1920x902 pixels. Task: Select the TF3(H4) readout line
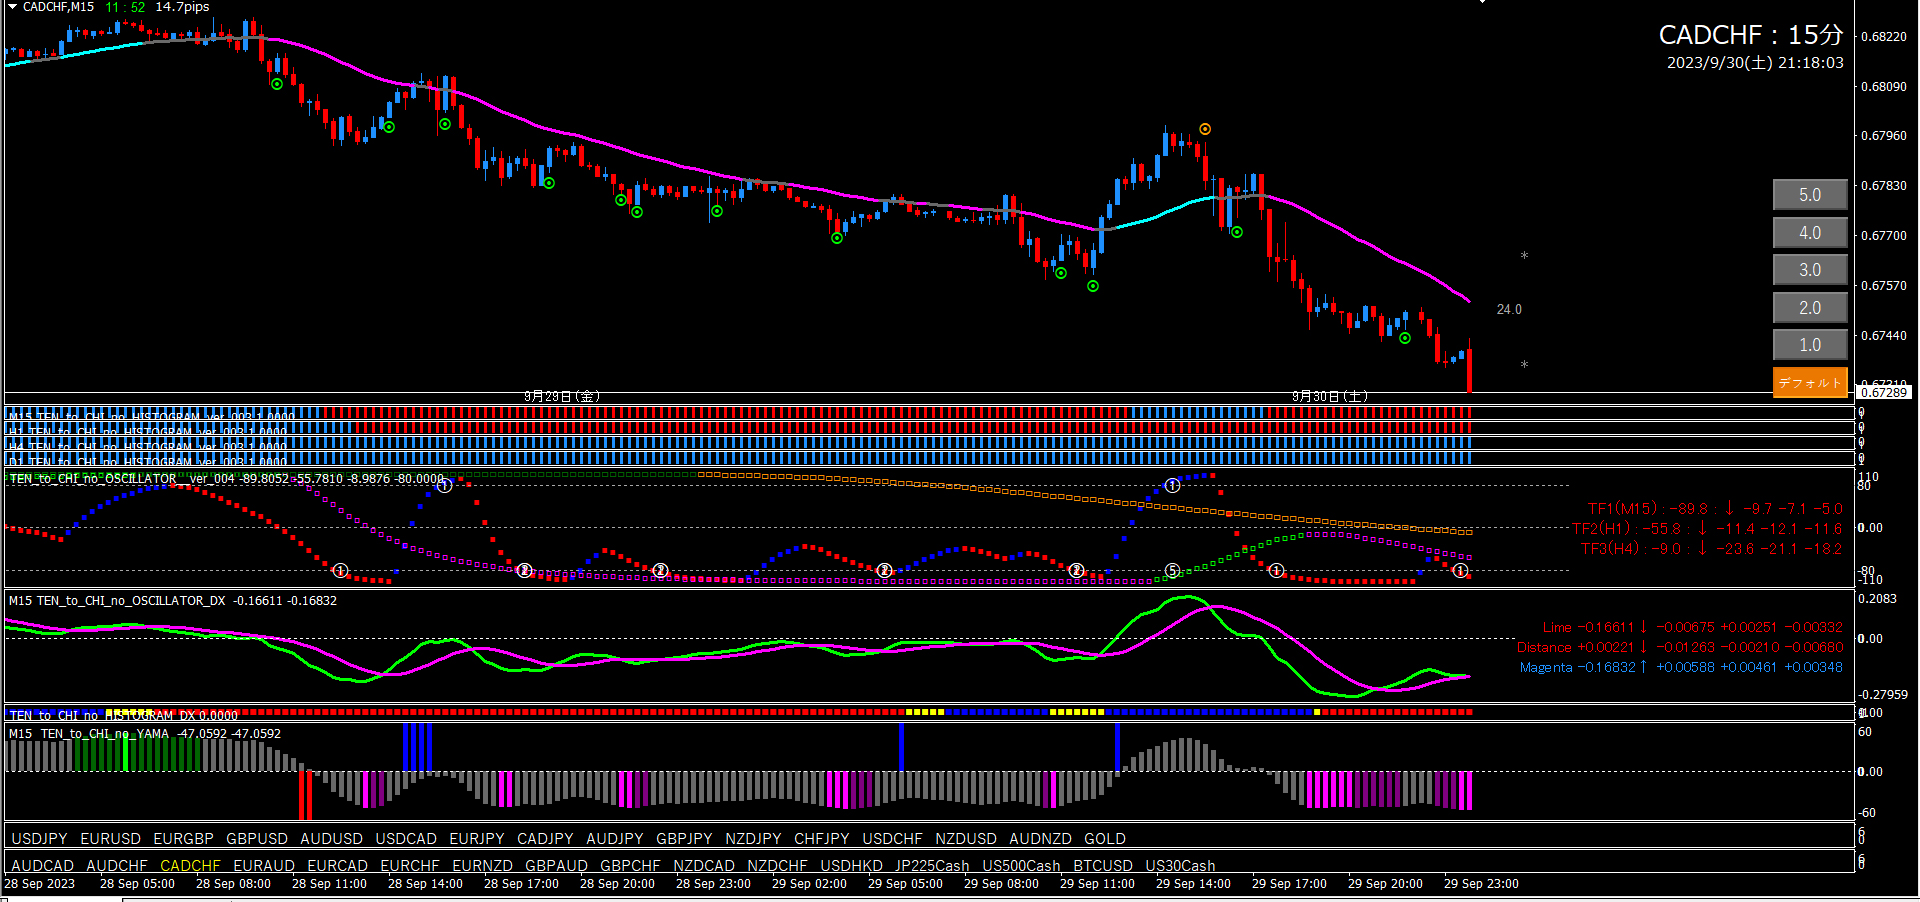click(x=1711, y=549)
